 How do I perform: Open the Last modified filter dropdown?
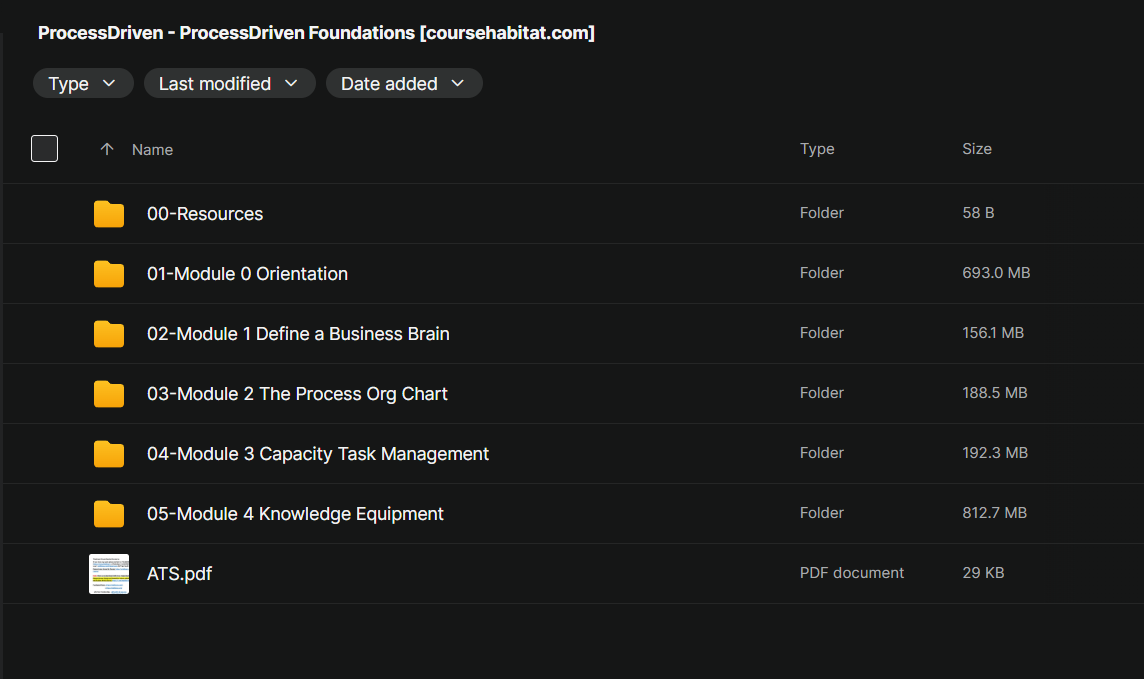point(229,84)
